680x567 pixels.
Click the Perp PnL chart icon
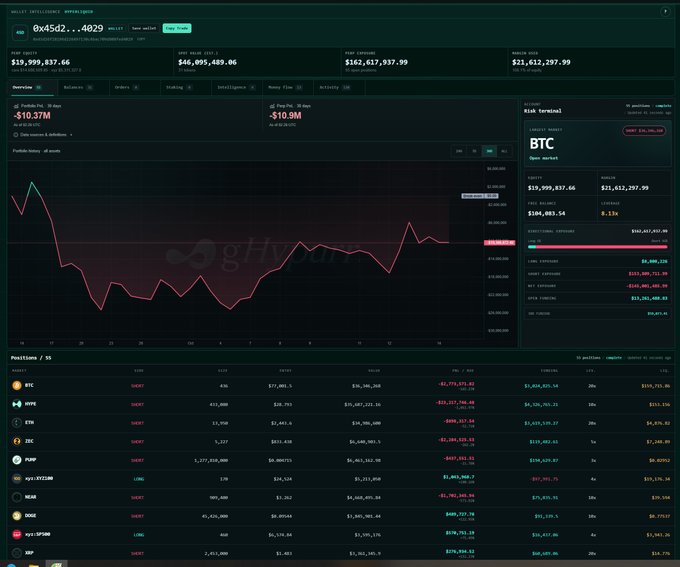(272, 106)
